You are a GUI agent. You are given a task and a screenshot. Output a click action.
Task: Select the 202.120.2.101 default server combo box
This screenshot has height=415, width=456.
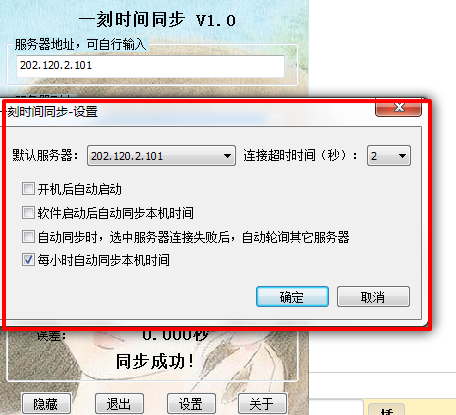pos(161,156)
